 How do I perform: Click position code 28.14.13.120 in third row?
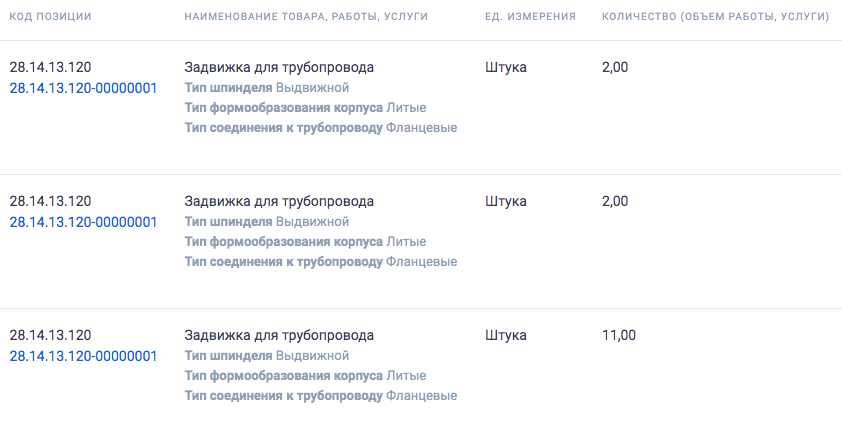(x=50, y=336)
